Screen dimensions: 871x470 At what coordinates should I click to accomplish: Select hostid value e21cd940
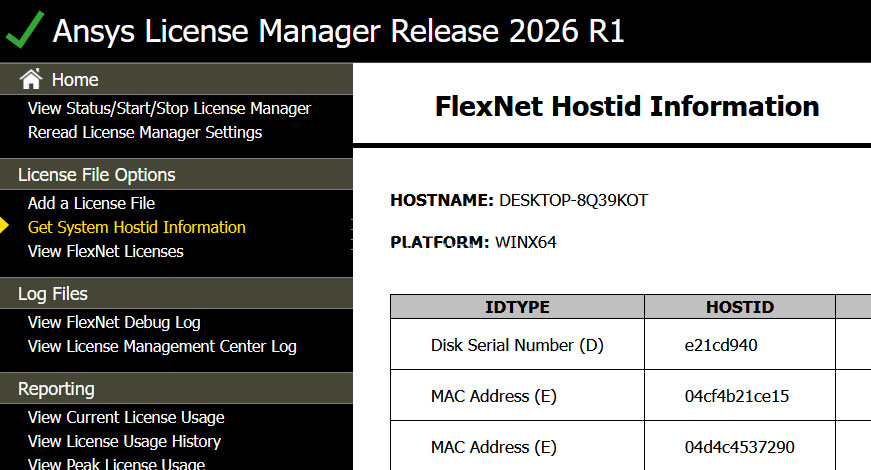[720, 345]
